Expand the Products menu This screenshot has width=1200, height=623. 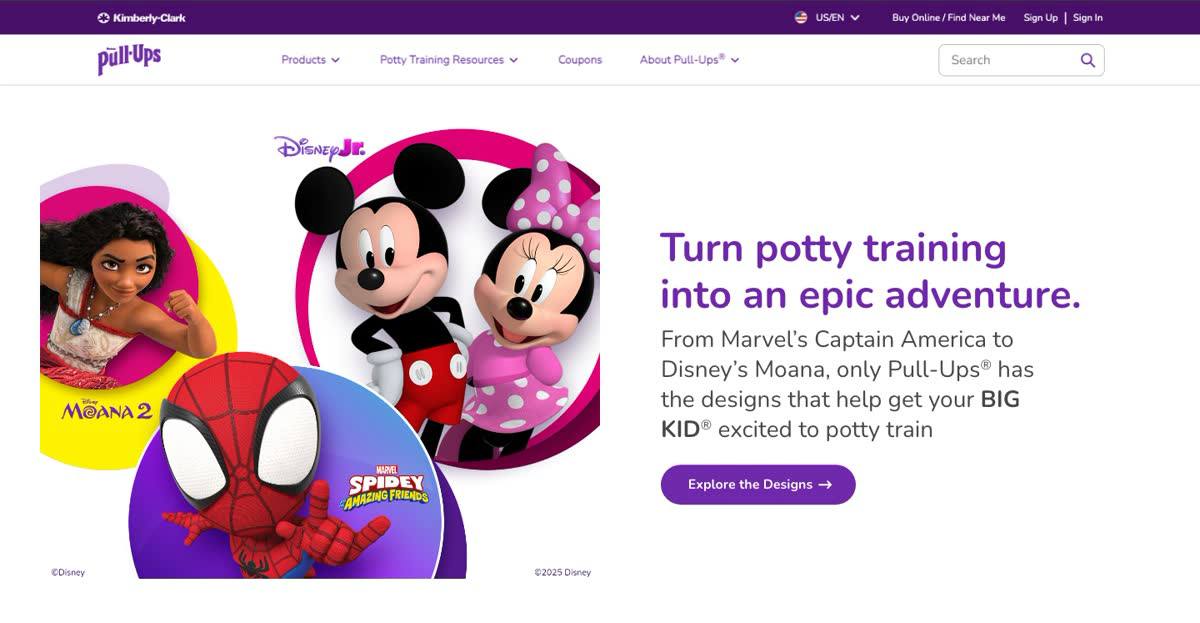coord(310,60)
